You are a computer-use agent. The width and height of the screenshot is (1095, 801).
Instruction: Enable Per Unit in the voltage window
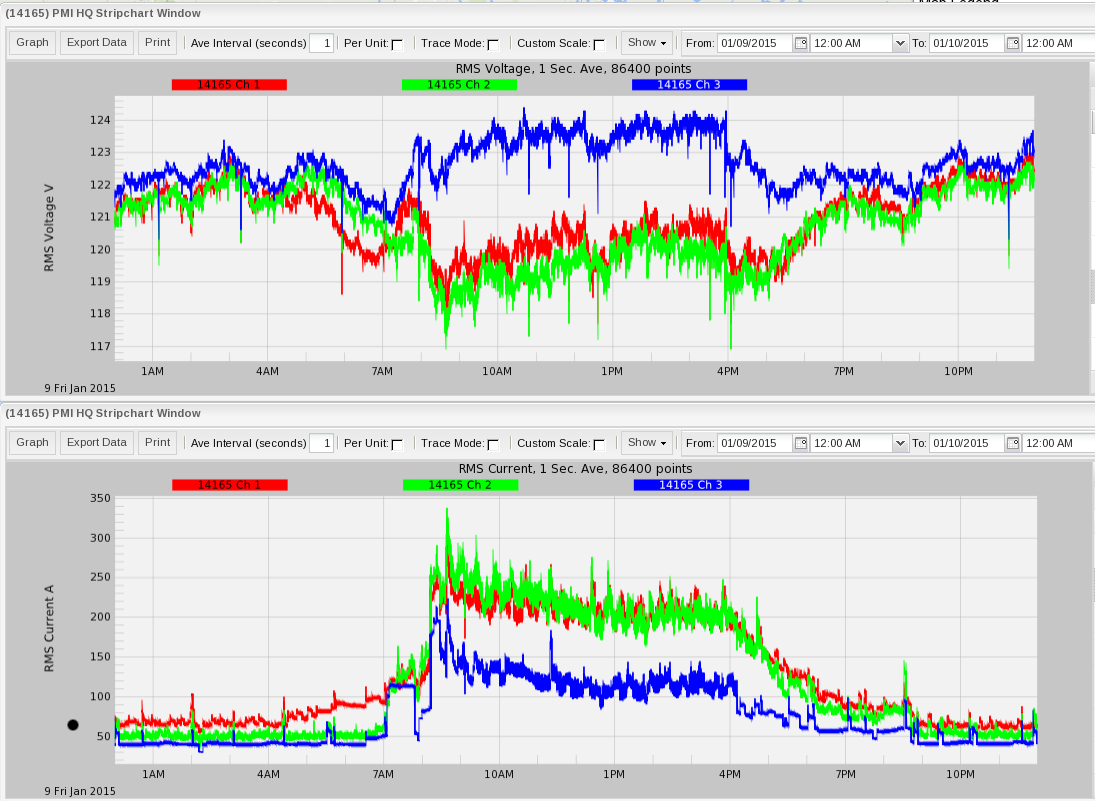pyautogui.click(x=397, y=44)
